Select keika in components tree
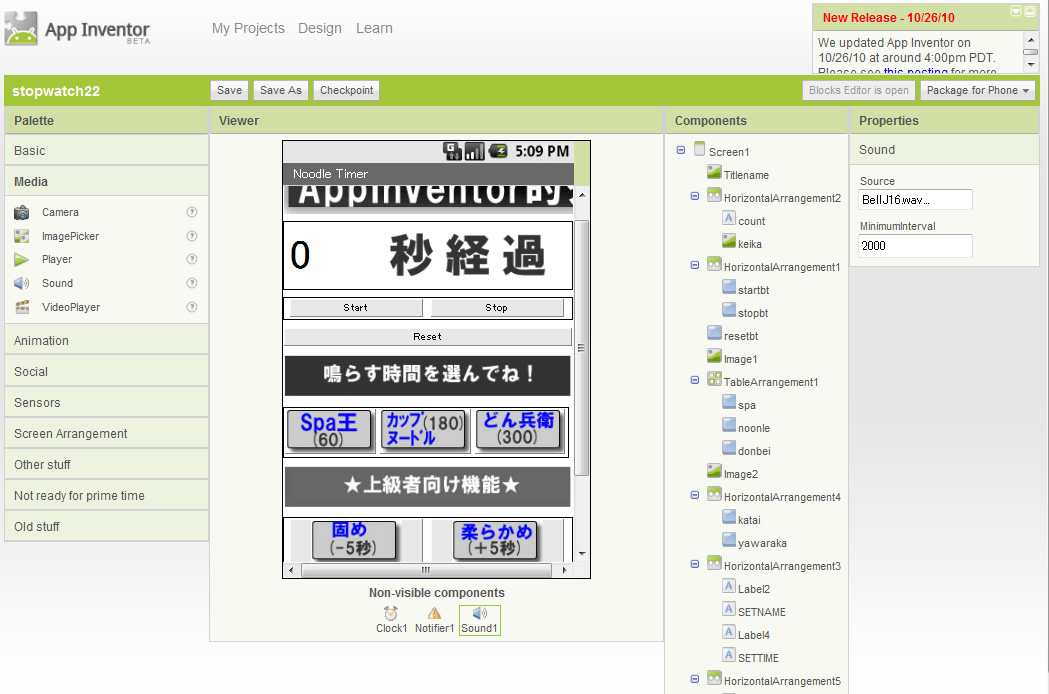This screenshot has width=1049, height=694. click(750, 244)
